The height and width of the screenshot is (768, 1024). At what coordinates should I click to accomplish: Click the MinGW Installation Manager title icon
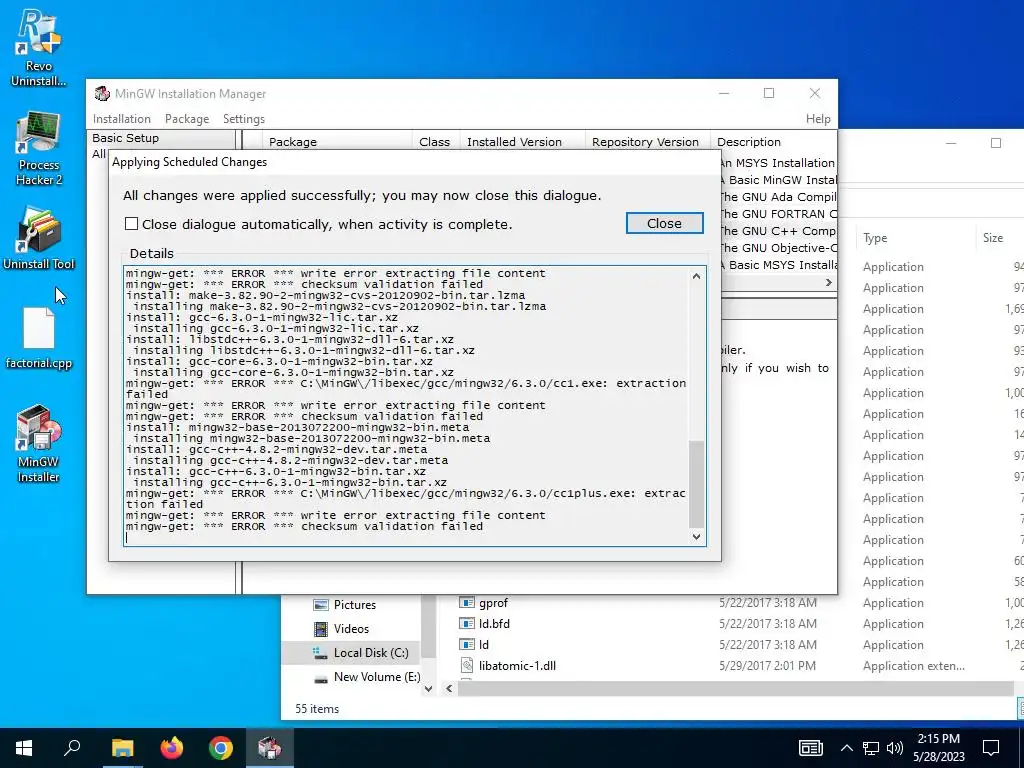pyautogui.click(x=102, y=93)
